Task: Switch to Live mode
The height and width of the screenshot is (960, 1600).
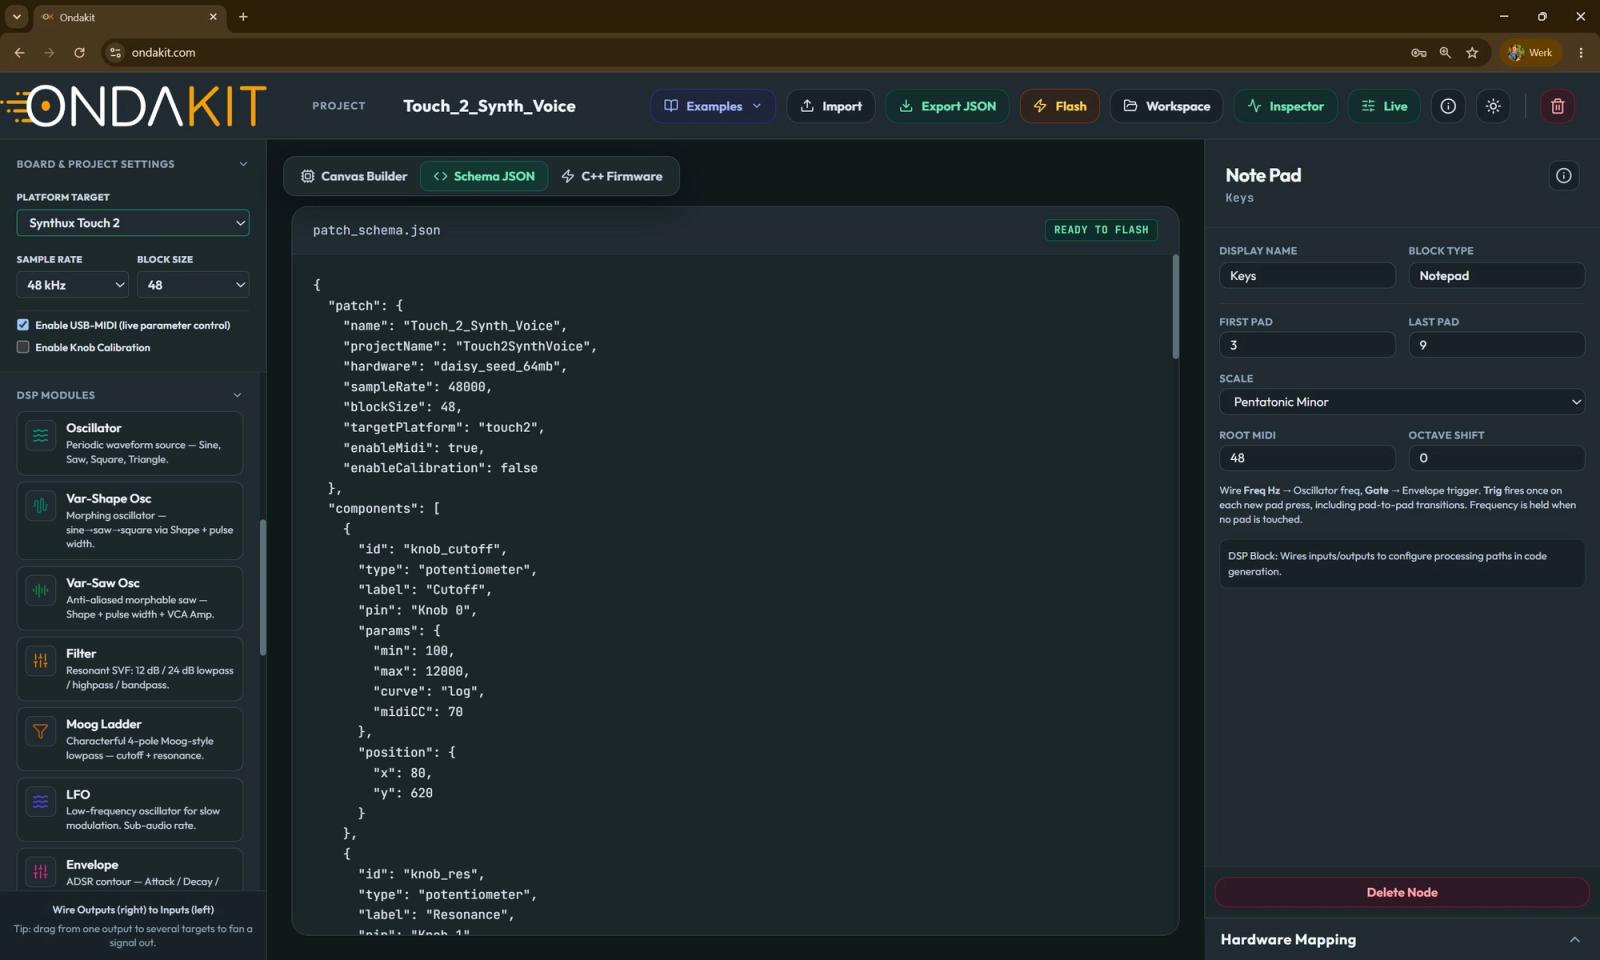Action: pyautogui.click(x=1384, y=106)
